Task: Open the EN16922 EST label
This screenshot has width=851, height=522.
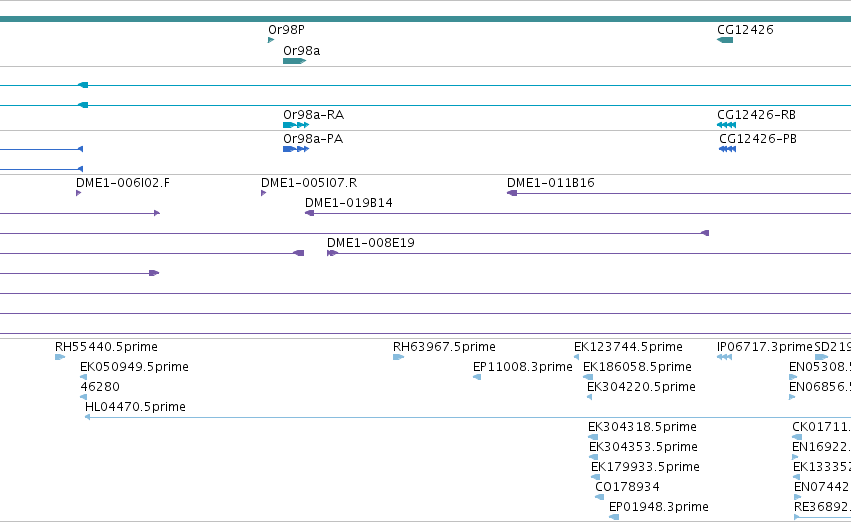Action: [x=821, y=447]
